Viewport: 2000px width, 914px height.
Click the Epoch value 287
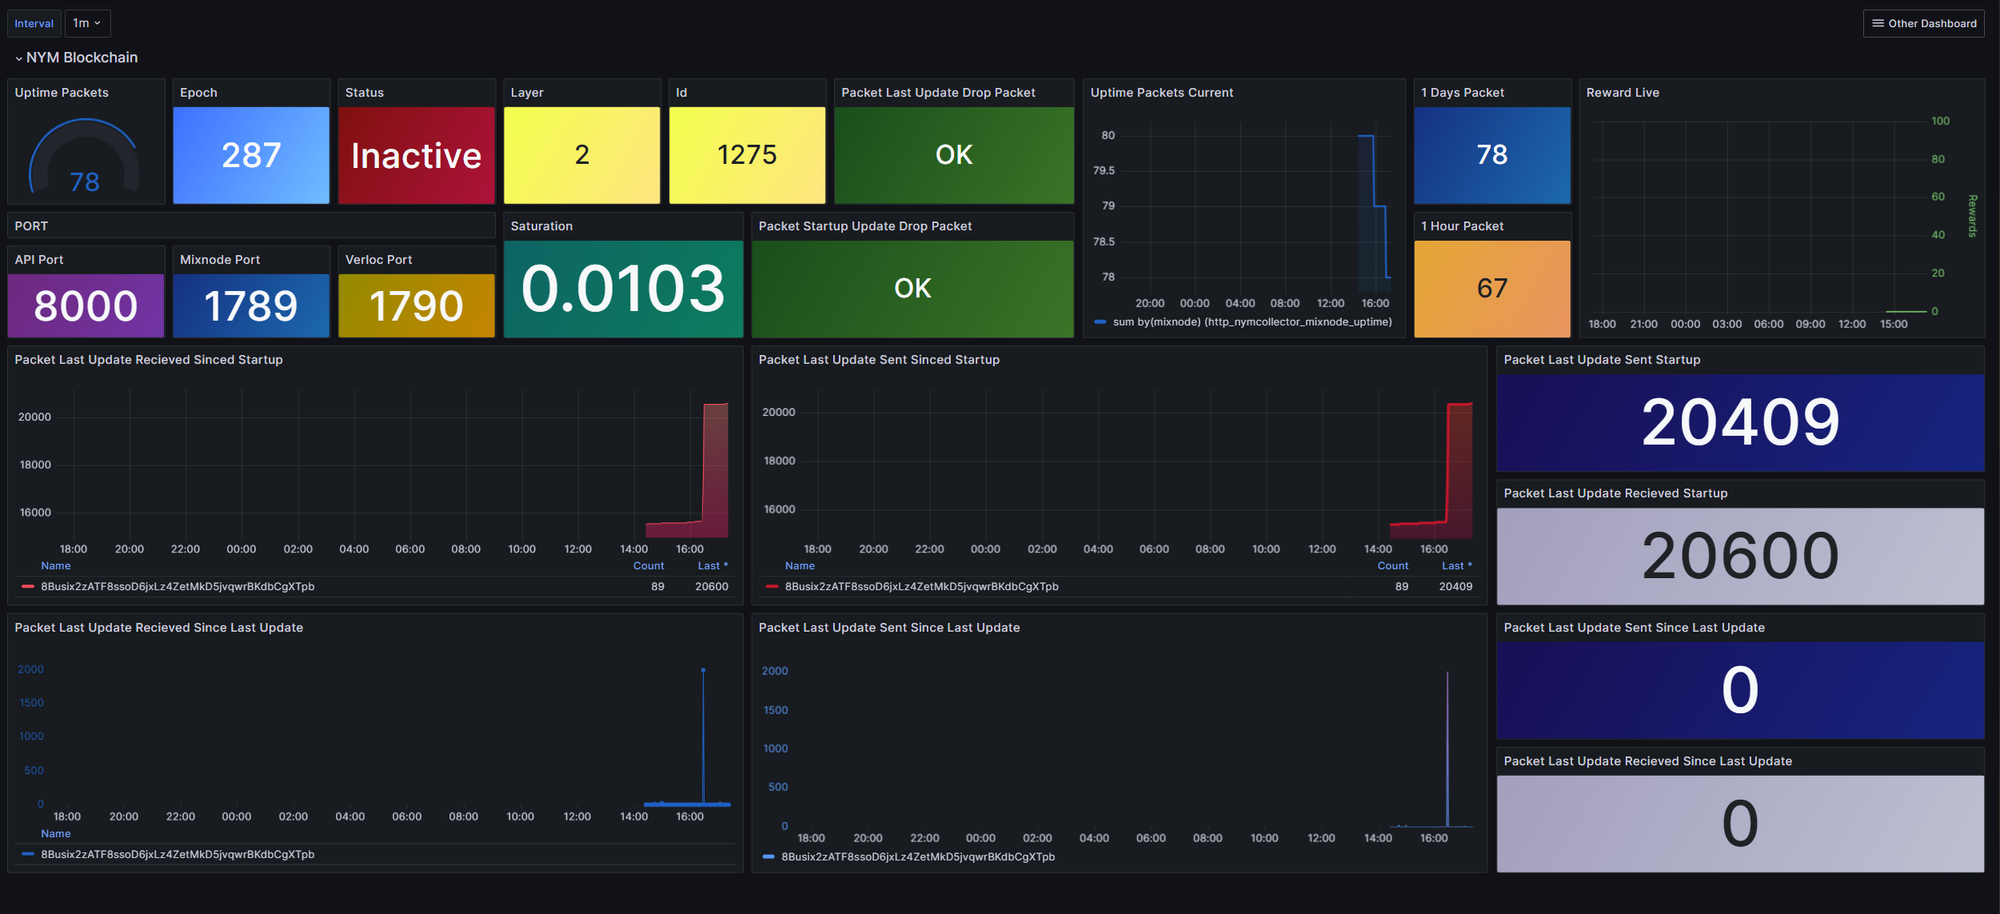pyautogui.click(x=251, y=155)
